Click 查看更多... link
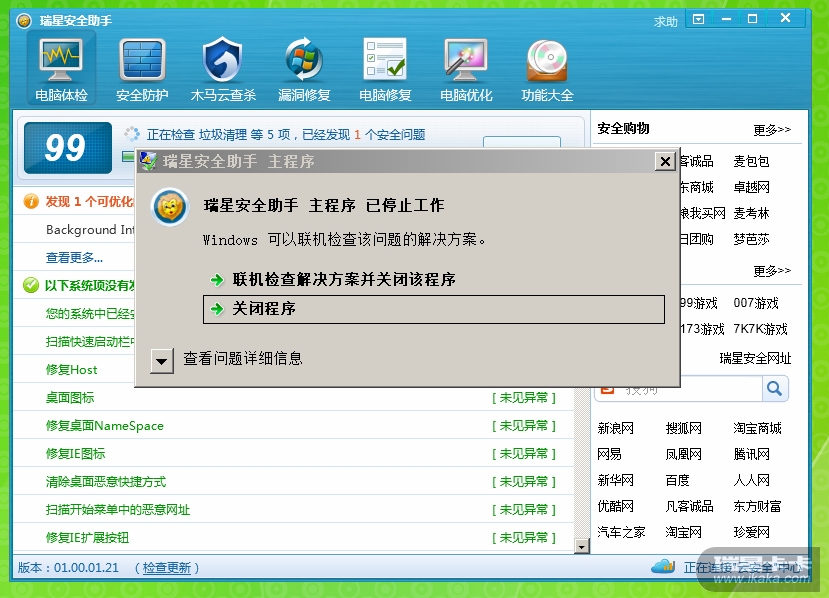This screenshot has width=829, height=598. (74, 257)
